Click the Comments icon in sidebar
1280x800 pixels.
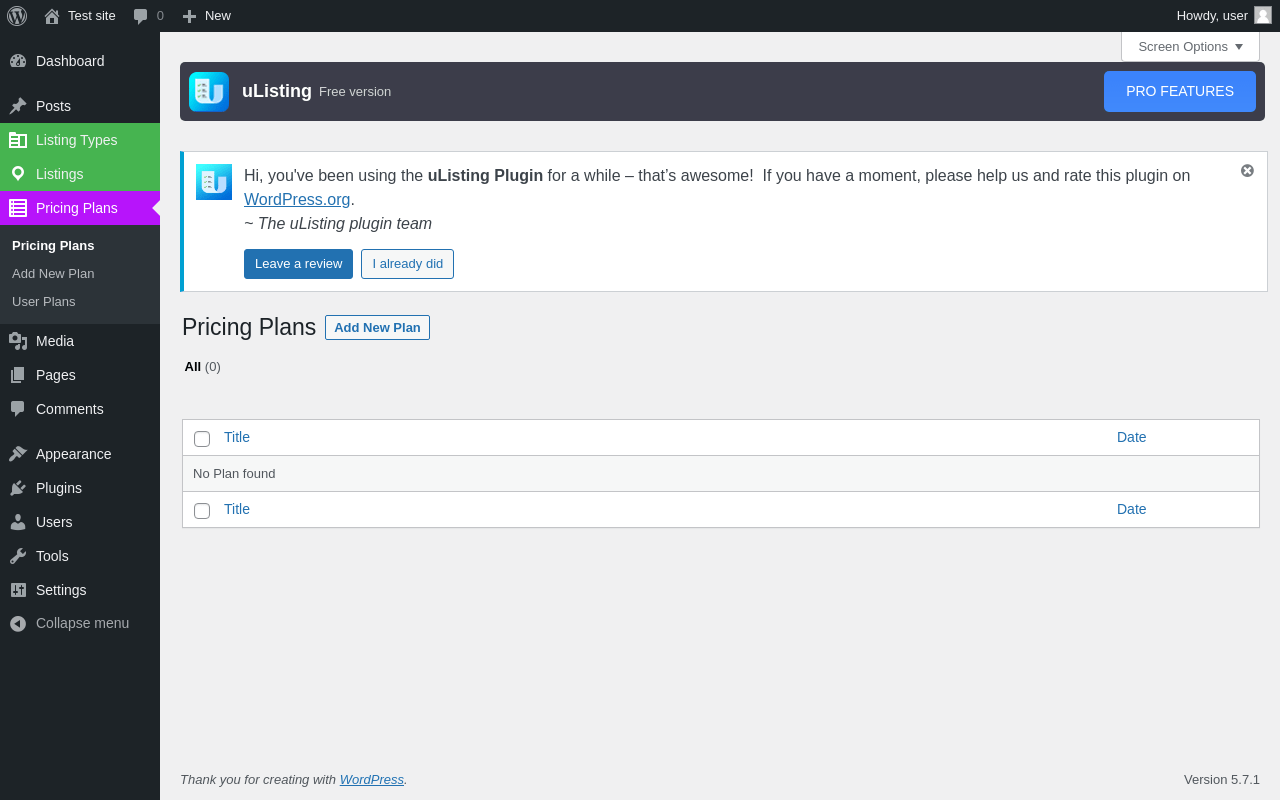click(x=18, y=409)
